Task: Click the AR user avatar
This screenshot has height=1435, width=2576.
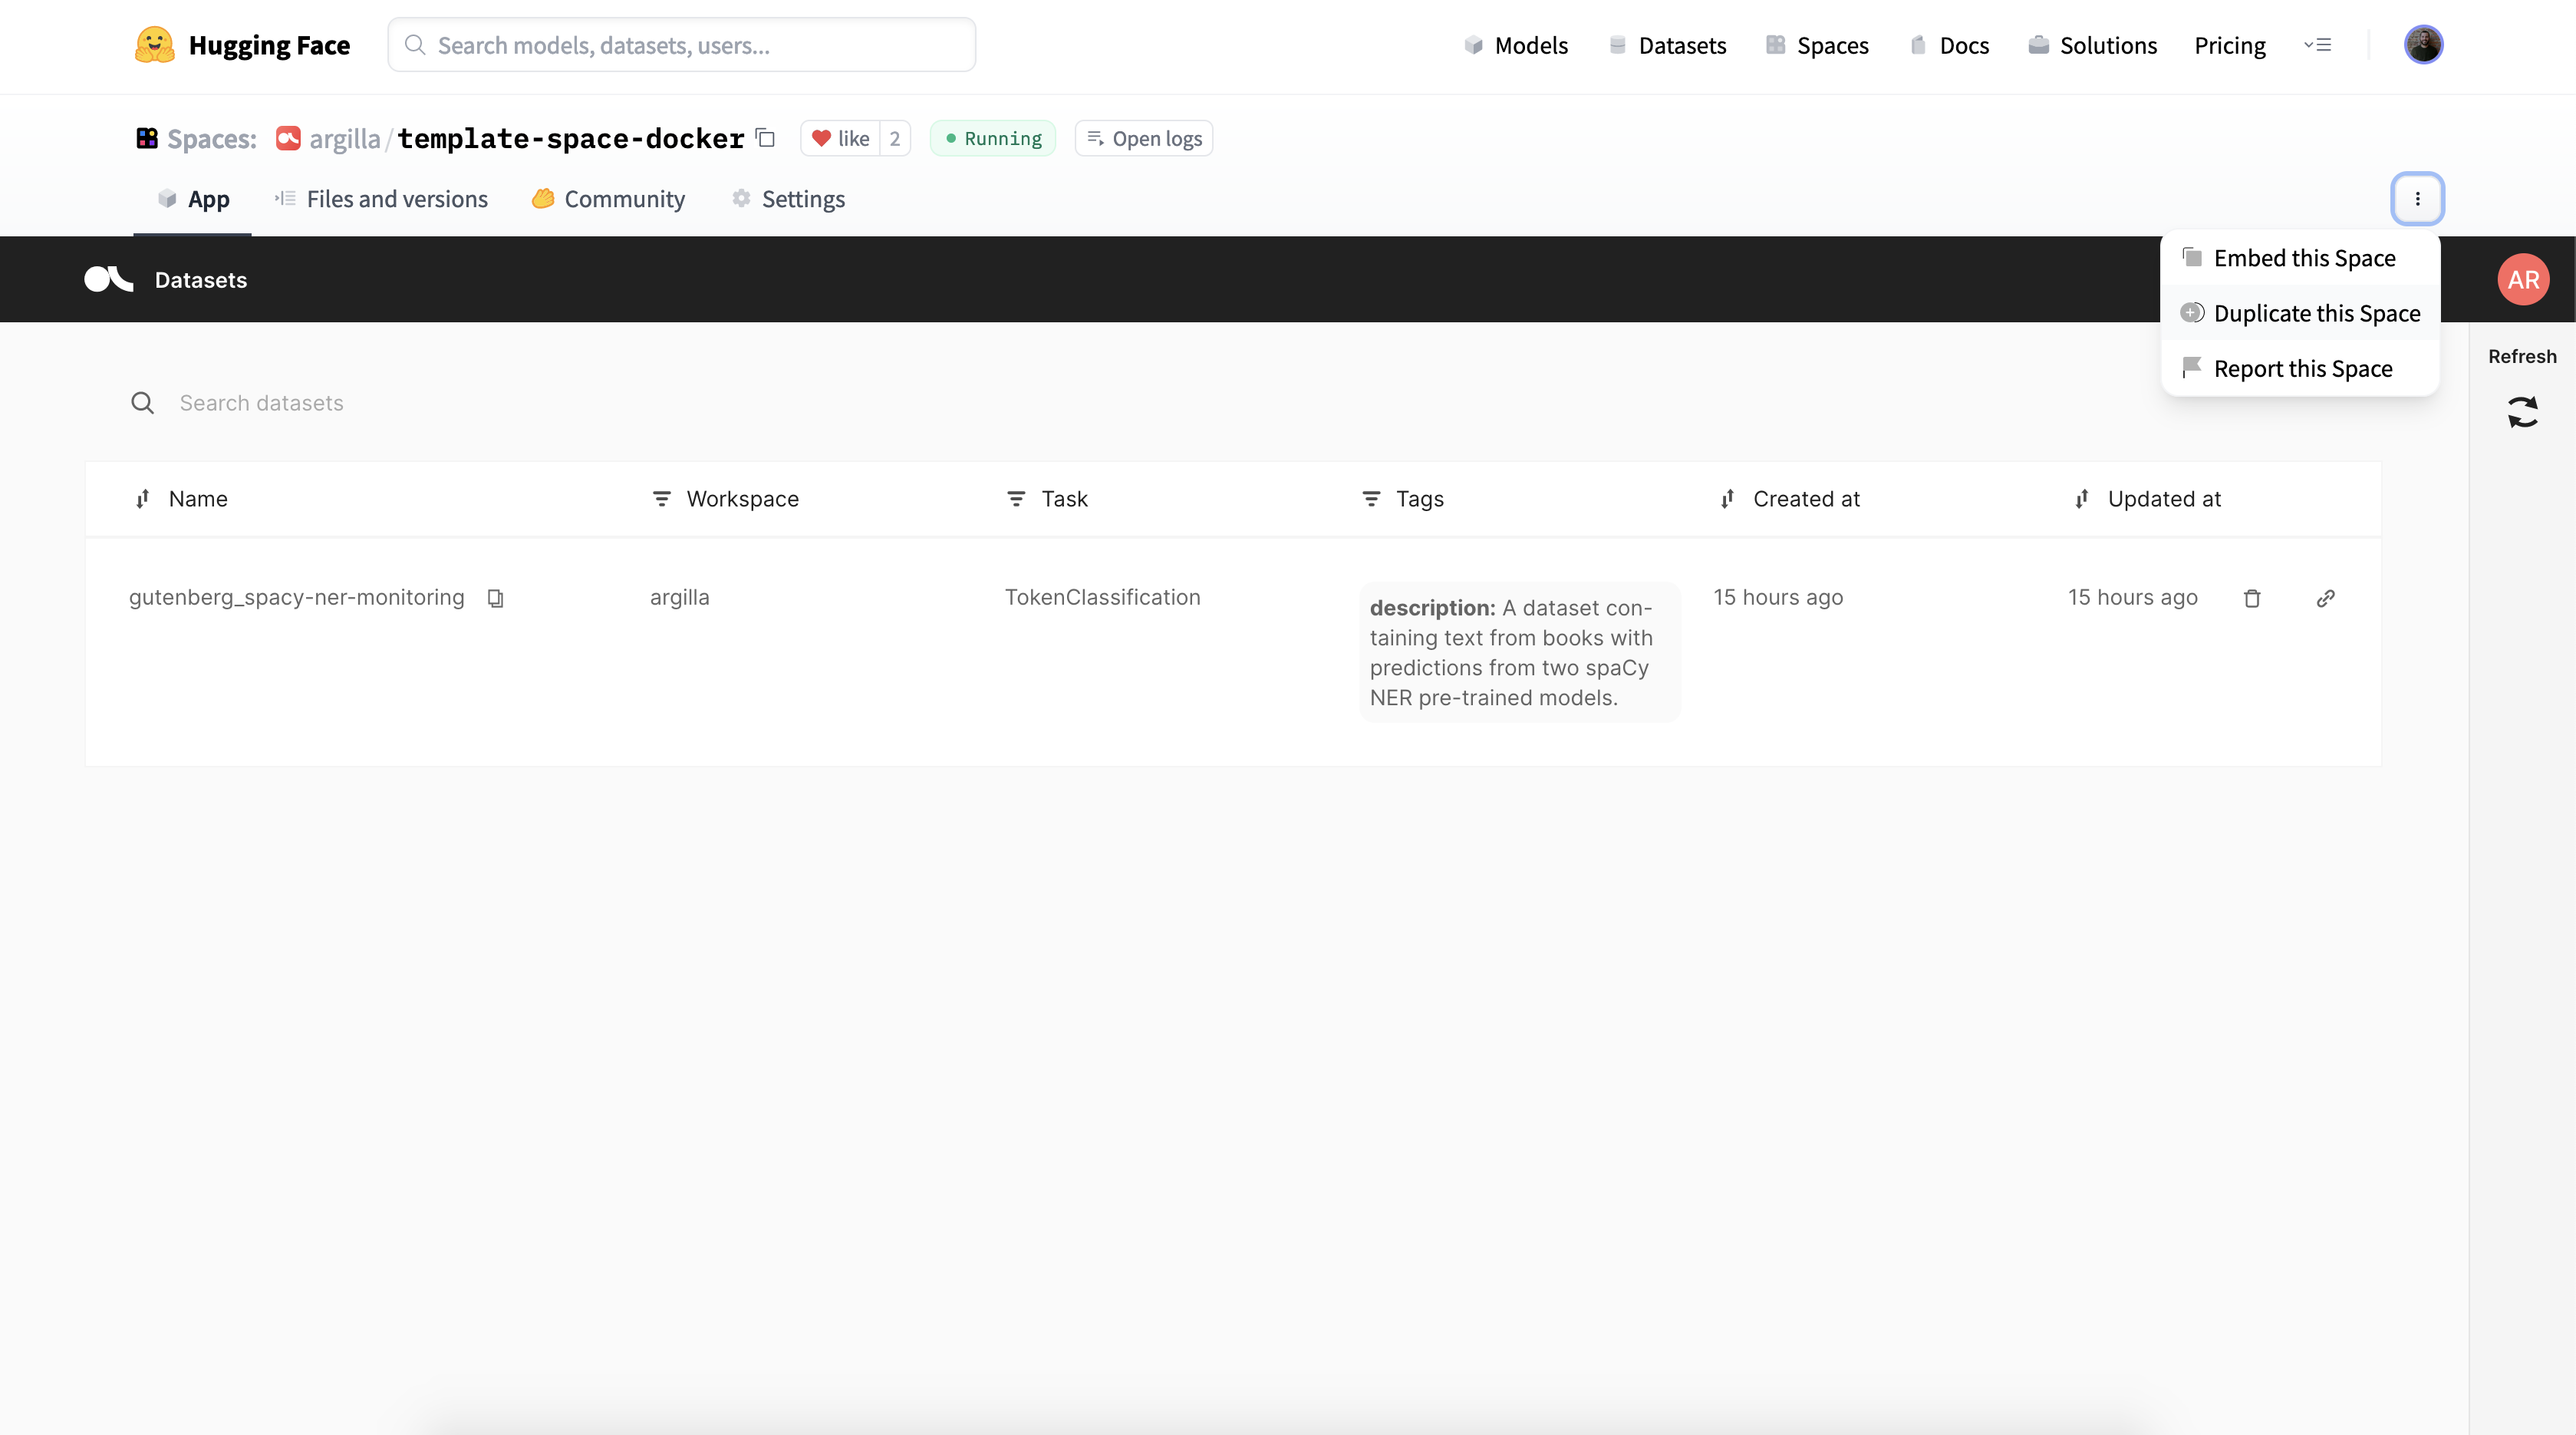Action: tap(2522, 280)
